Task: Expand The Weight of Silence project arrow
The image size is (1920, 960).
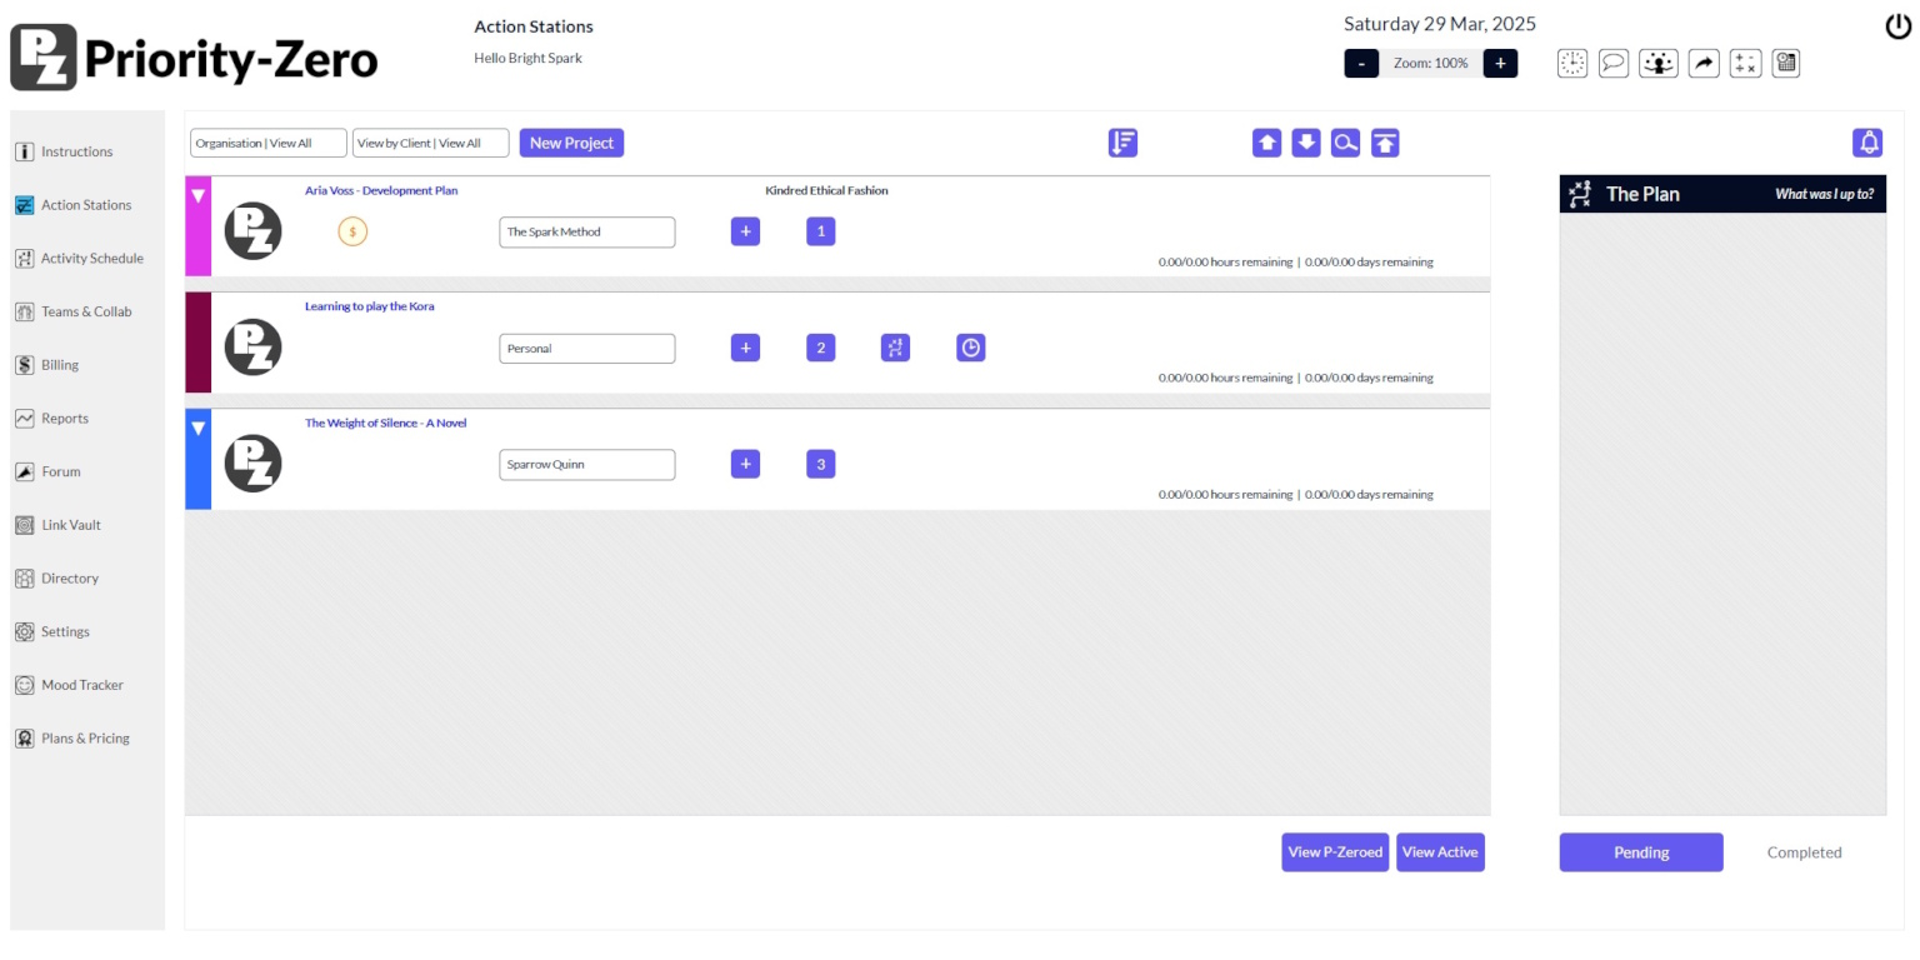Action: click(x=198, y=429)
